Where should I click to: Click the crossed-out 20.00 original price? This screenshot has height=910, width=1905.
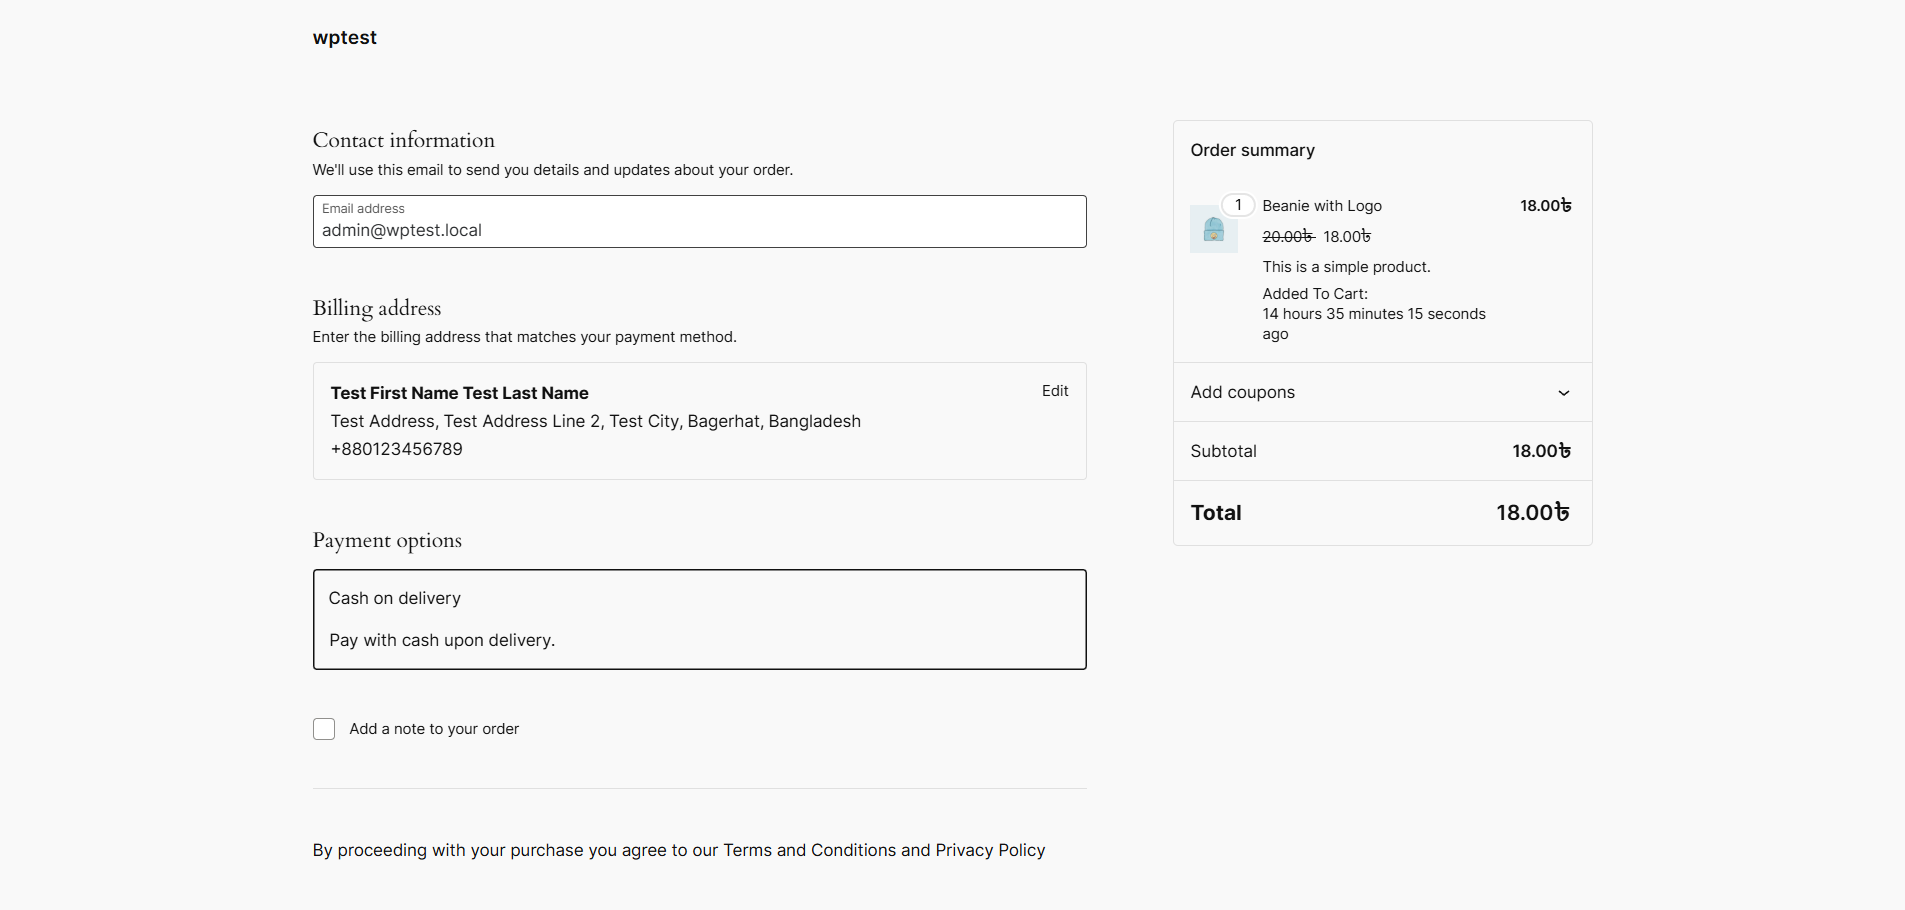pos(1287,237)
